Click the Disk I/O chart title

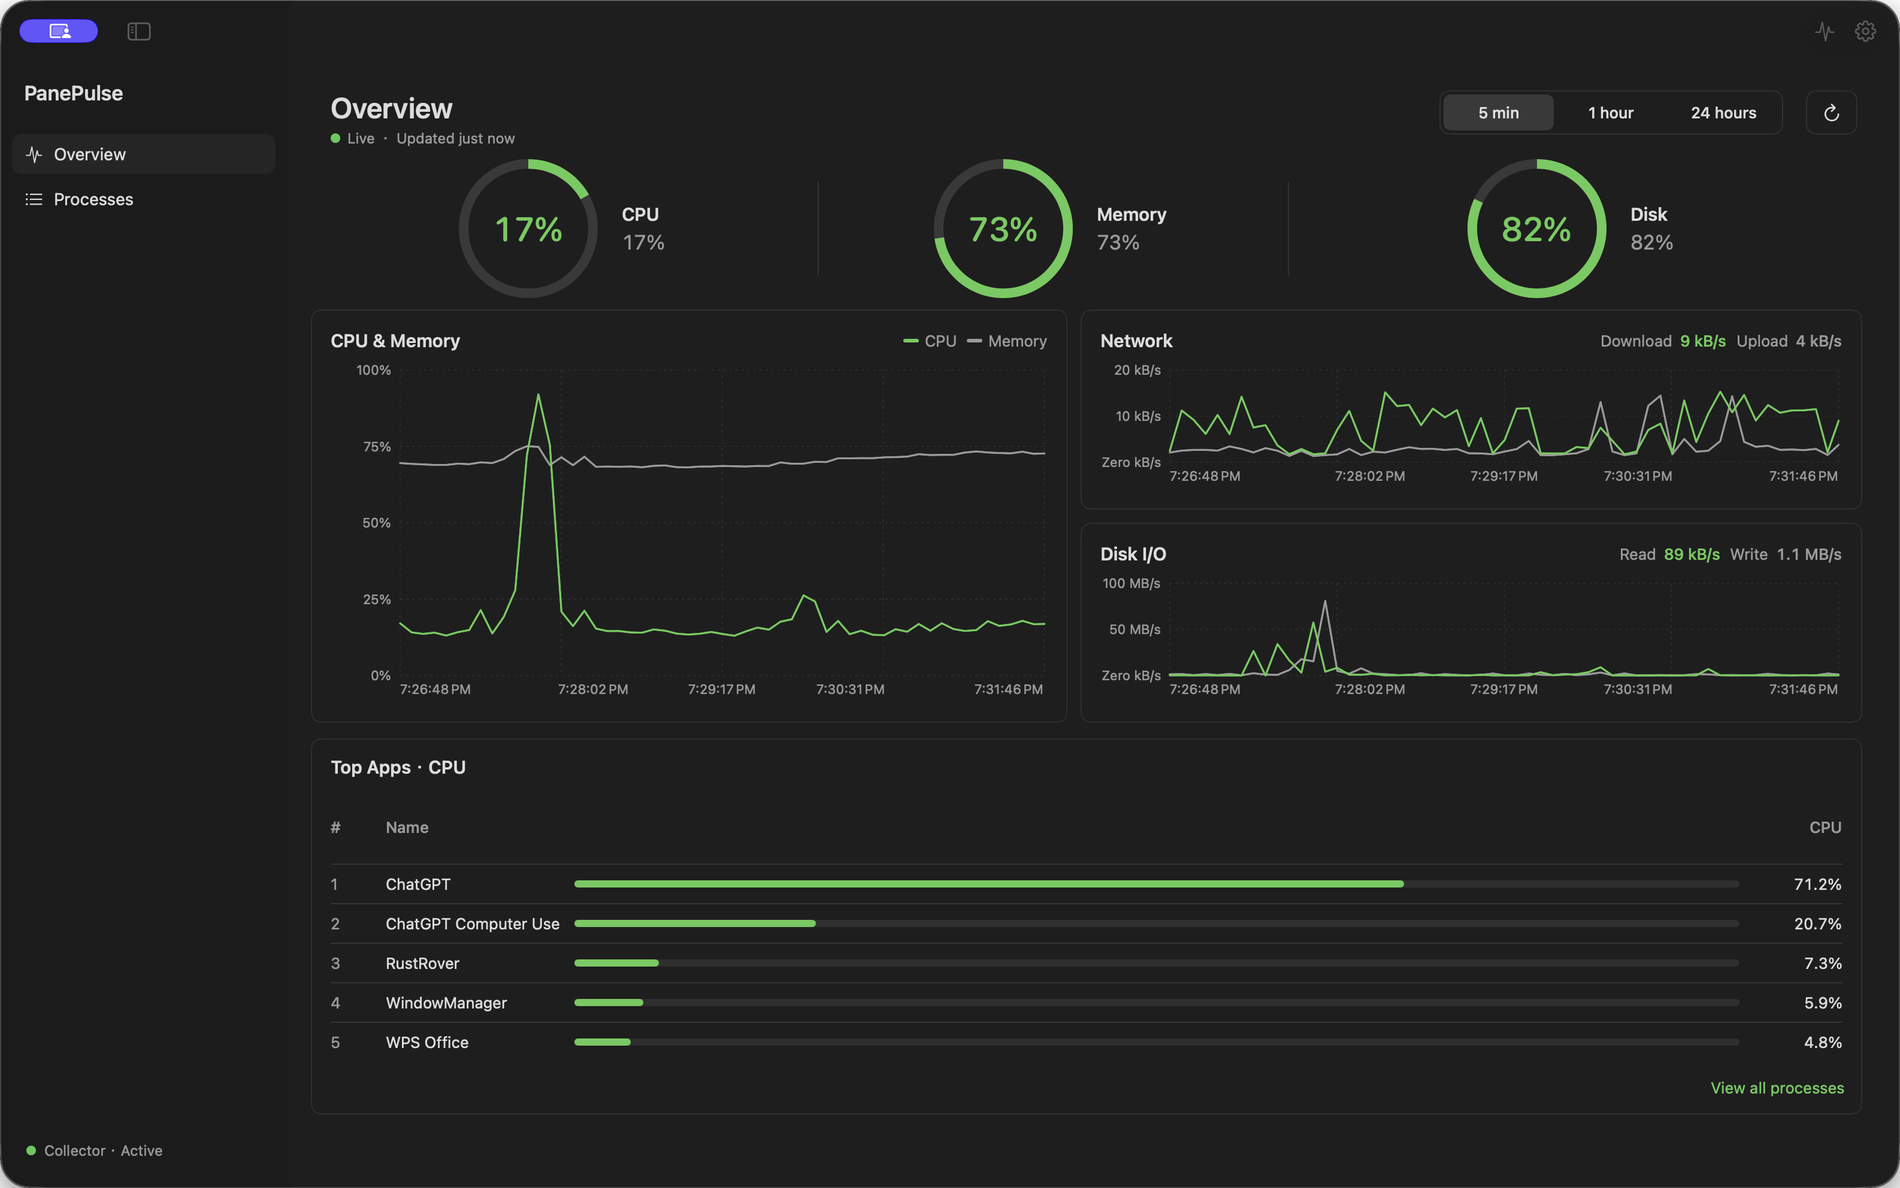[1133, 554]
